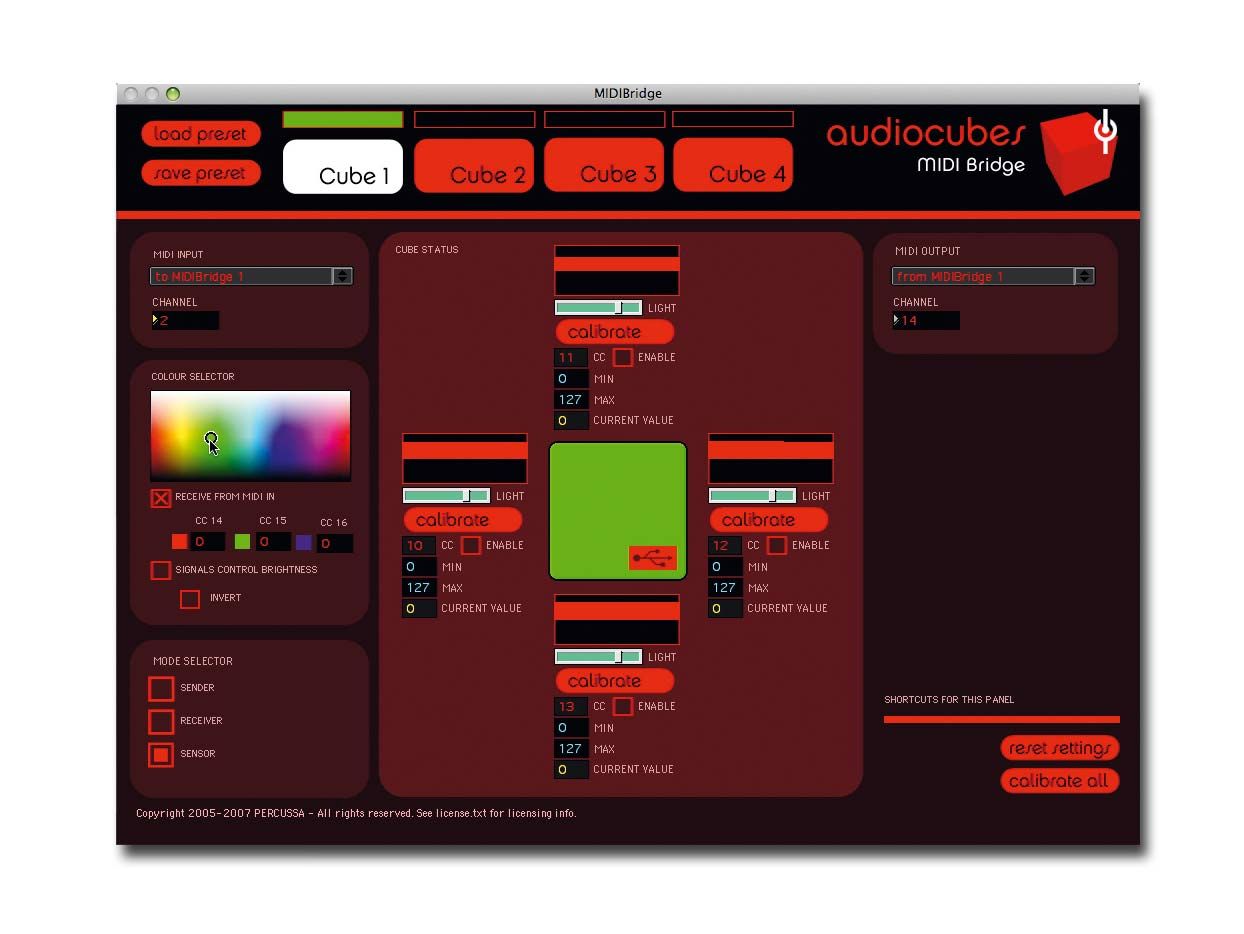Switch to Cube 4 tab
Image resolution: width=1244 pixels, height=934 pixels.
733,166
